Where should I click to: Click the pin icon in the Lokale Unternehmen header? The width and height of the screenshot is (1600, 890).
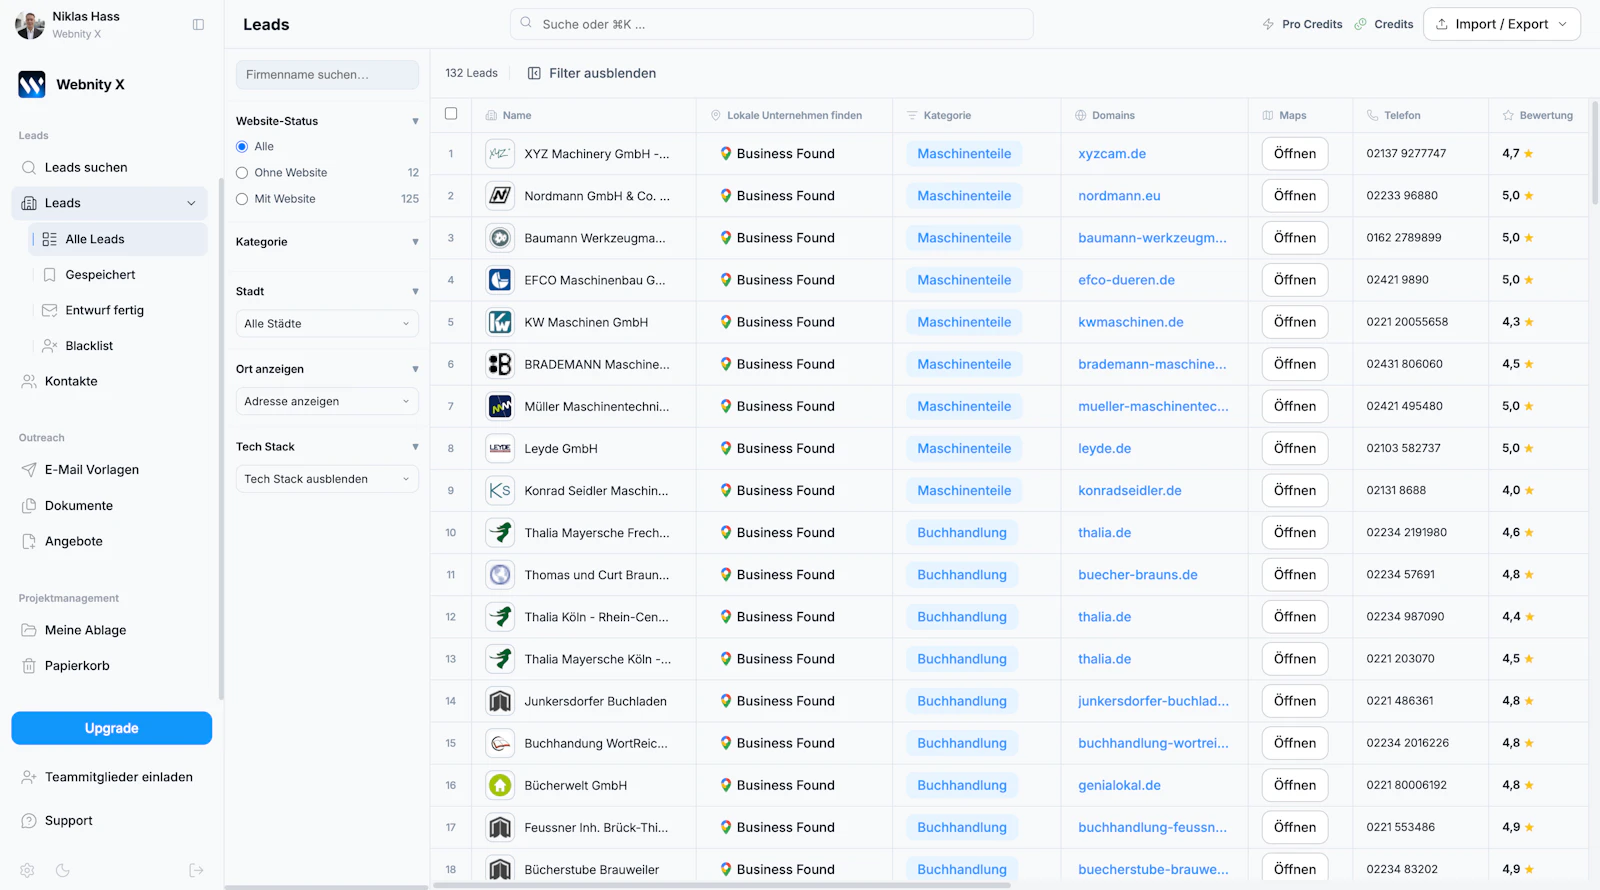716,116
